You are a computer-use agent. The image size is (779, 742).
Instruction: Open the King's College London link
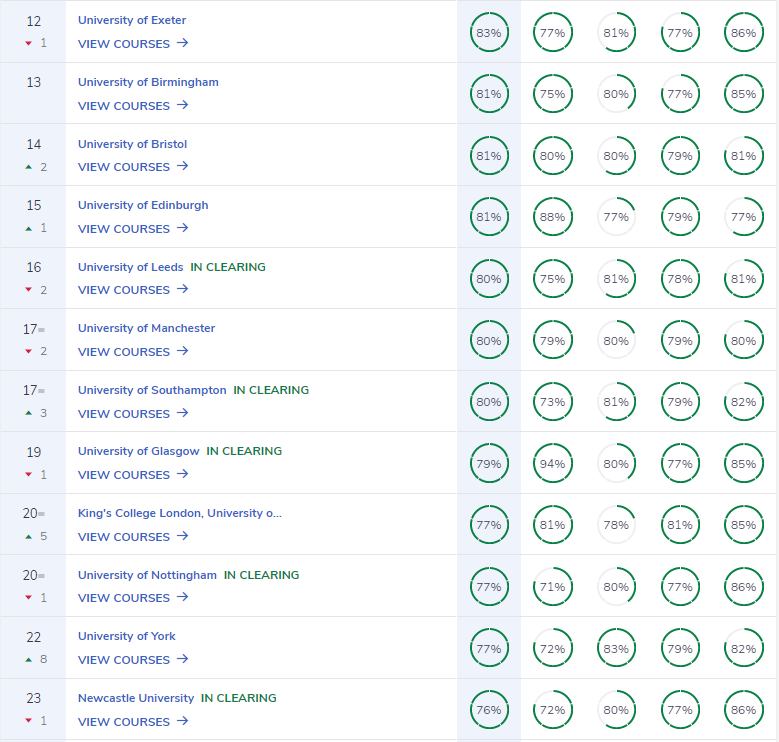click(180, 513)
